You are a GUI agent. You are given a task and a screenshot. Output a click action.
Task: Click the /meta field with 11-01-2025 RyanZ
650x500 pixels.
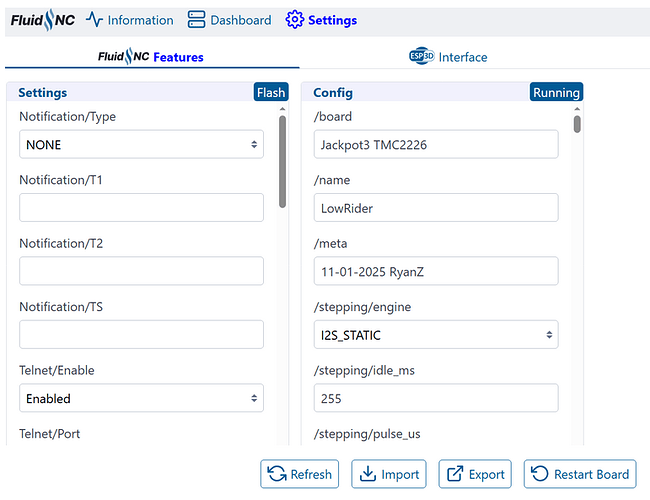436,271
